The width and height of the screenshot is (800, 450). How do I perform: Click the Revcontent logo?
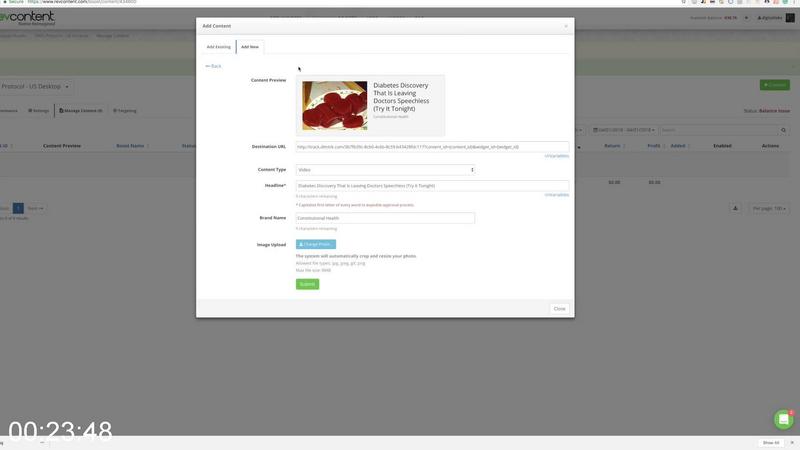(x=28, y=18)
